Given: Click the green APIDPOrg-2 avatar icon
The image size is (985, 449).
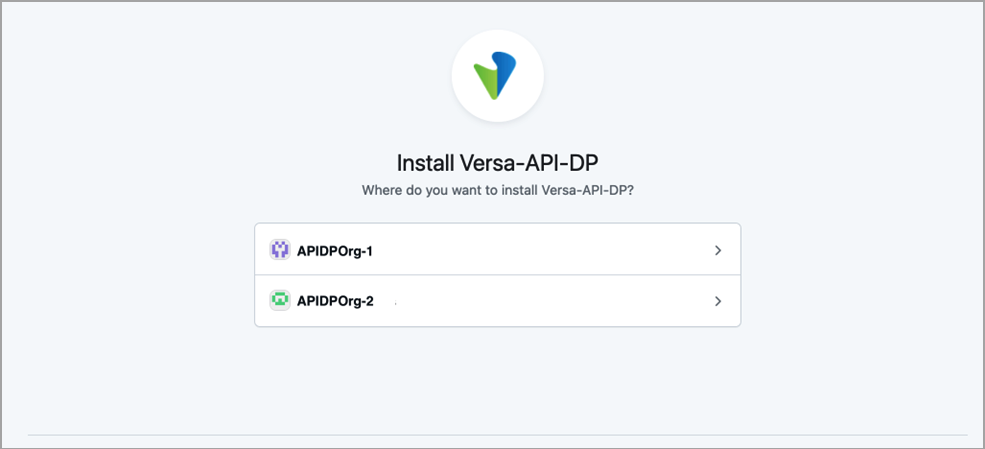Looking at the screenshot, I should coord(280,300).
